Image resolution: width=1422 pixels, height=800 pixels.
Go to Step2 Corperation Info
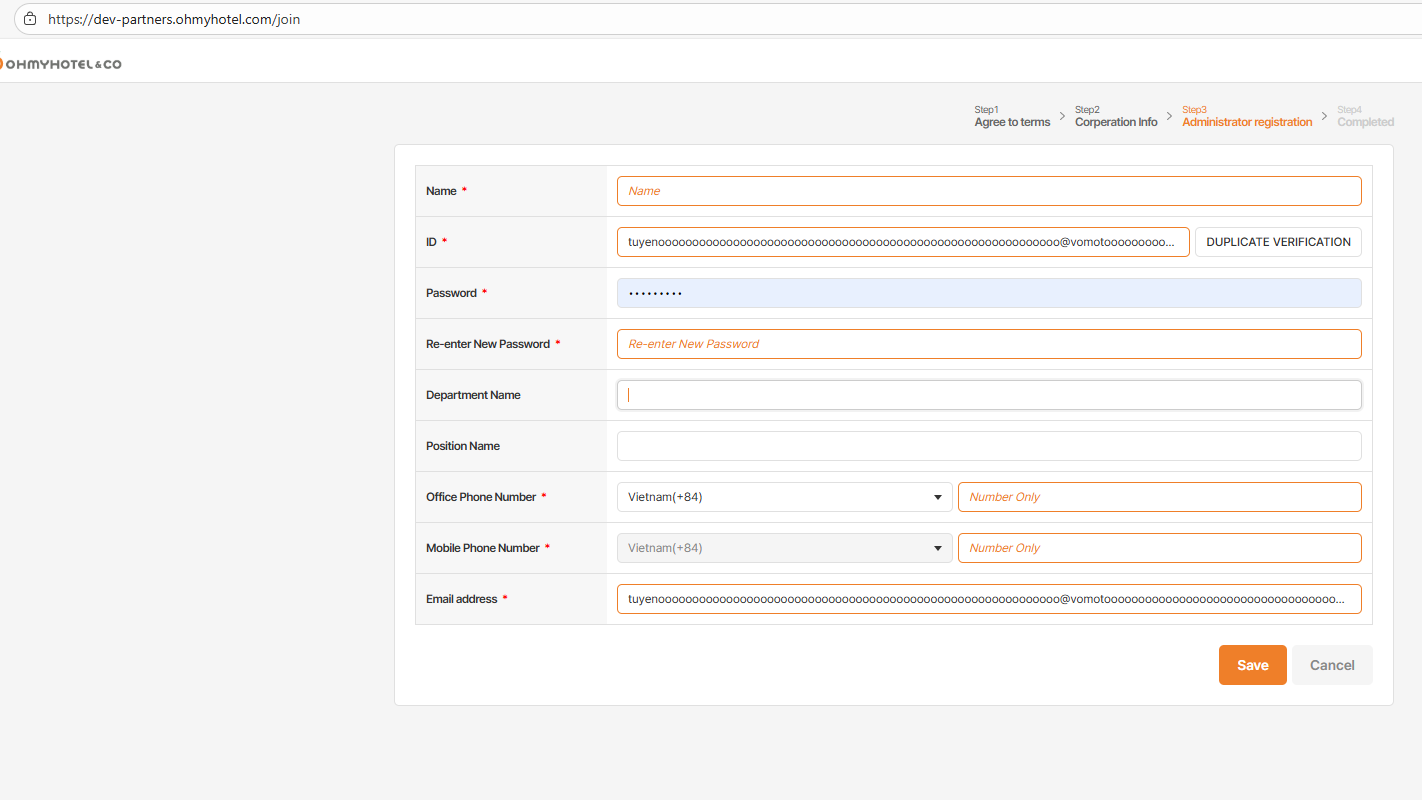pos(1116,117)
